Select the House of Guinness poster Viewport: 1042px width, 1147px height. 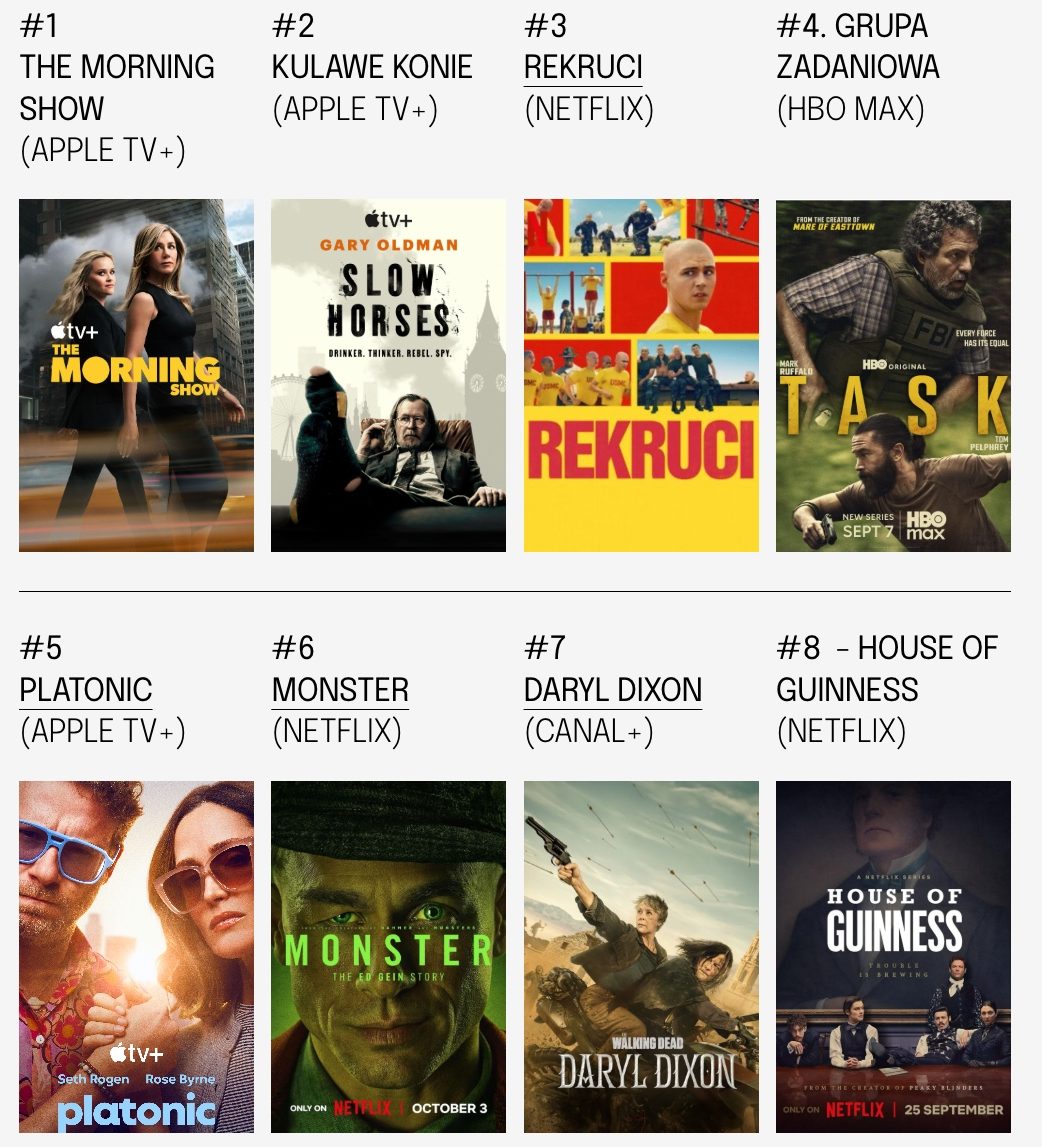coord(893,957)
